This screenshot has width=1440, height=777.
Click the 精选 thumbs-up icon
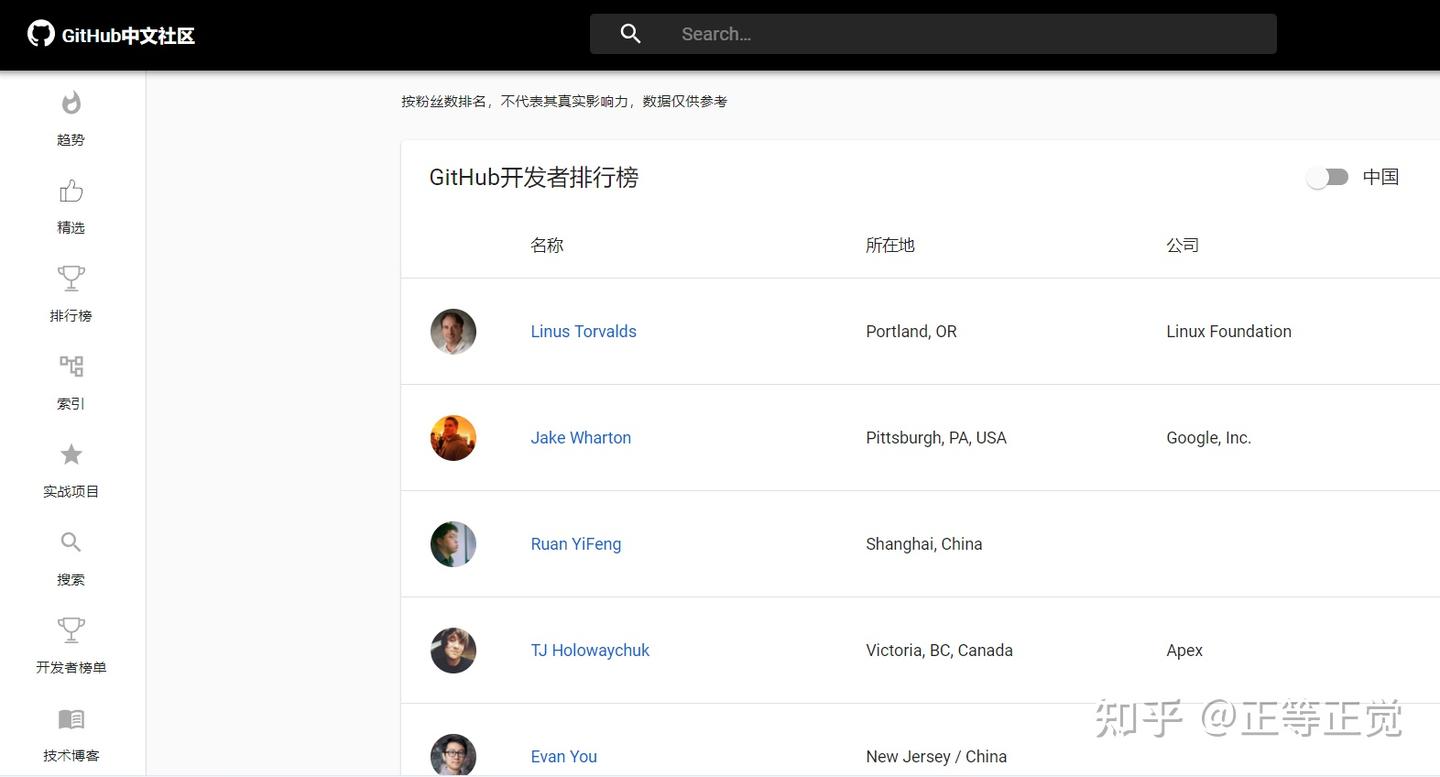click(x=70, y=190)
